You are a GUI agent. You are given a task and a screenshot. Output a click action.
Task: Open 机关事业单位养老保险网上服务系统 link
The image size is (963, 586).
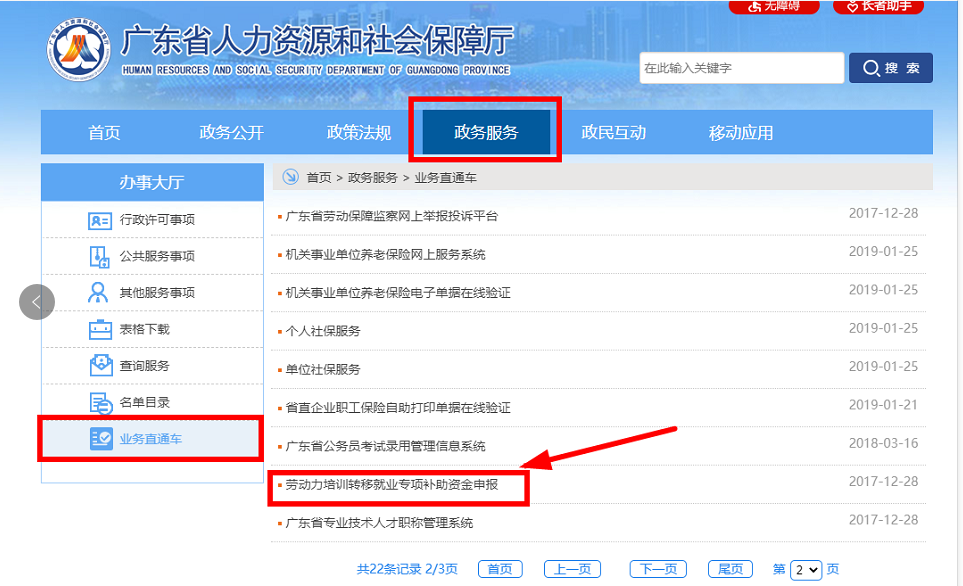coord(386,254)
